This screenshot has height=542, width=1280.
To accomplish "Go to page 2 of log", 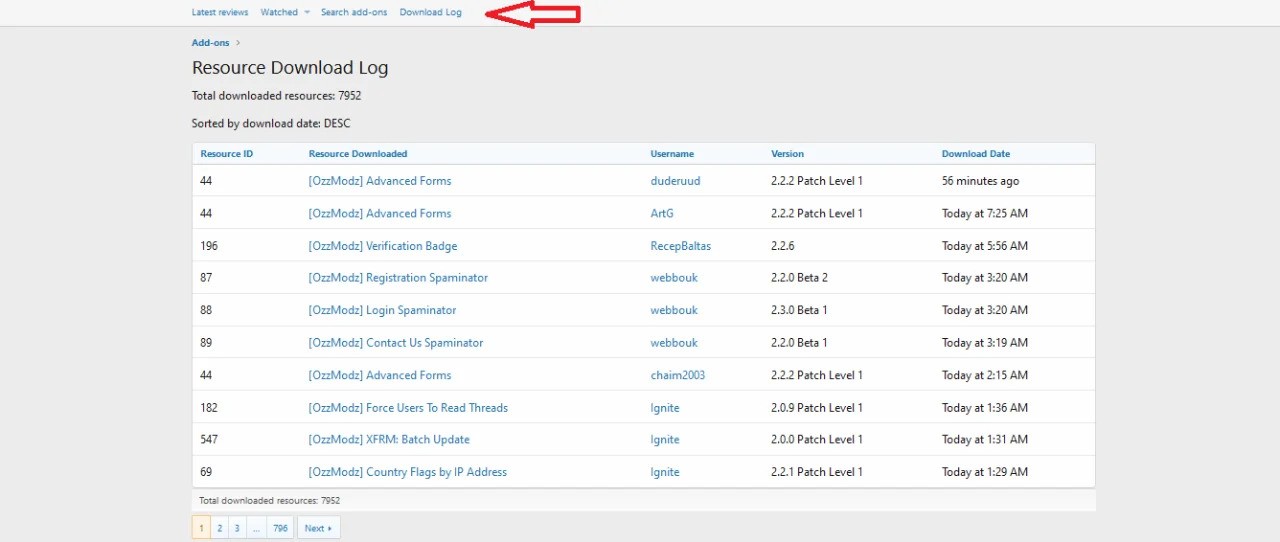I will tap(219, 528).
